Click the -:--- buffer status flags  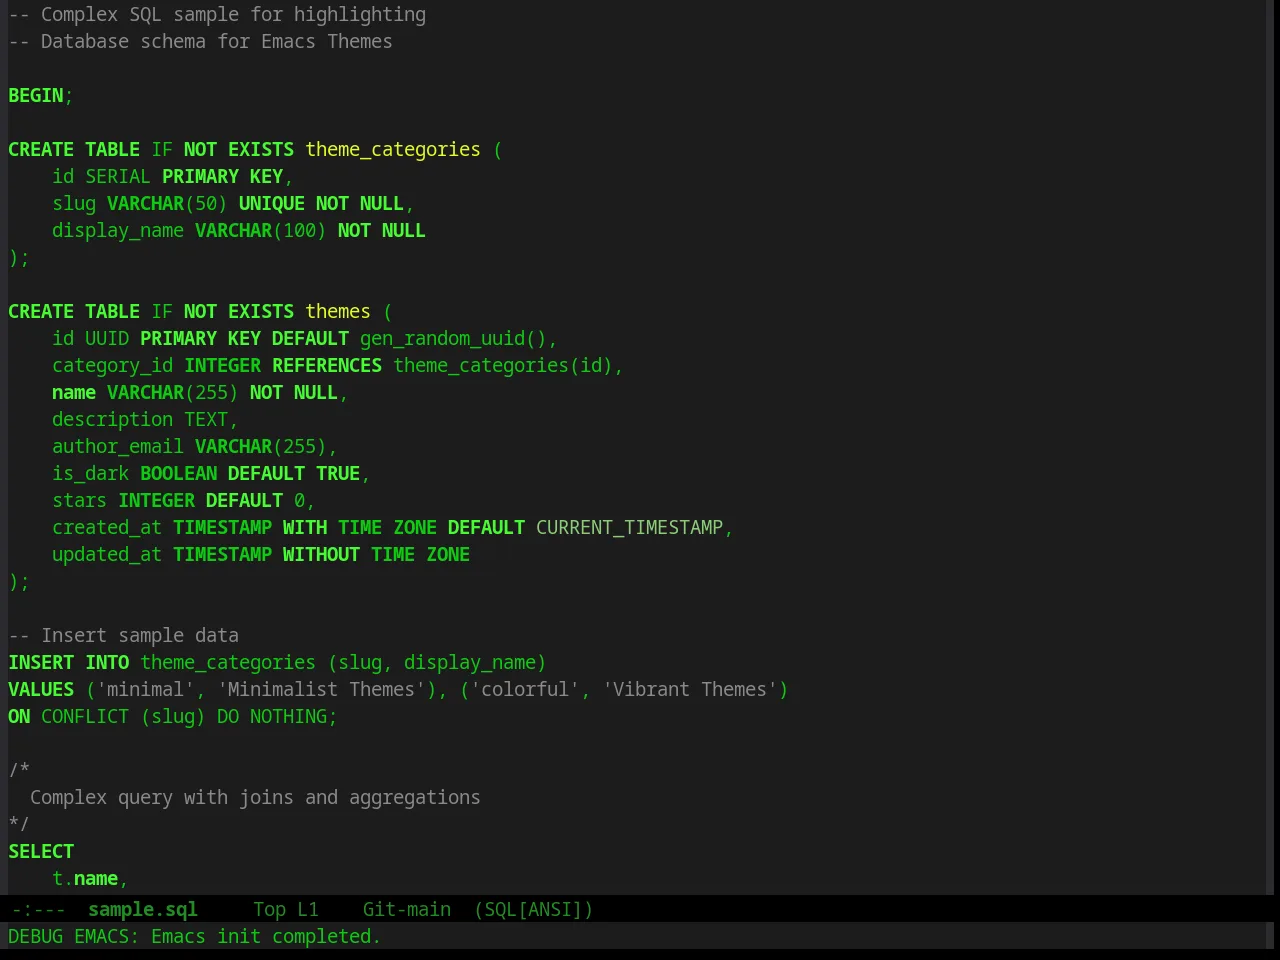38,909
